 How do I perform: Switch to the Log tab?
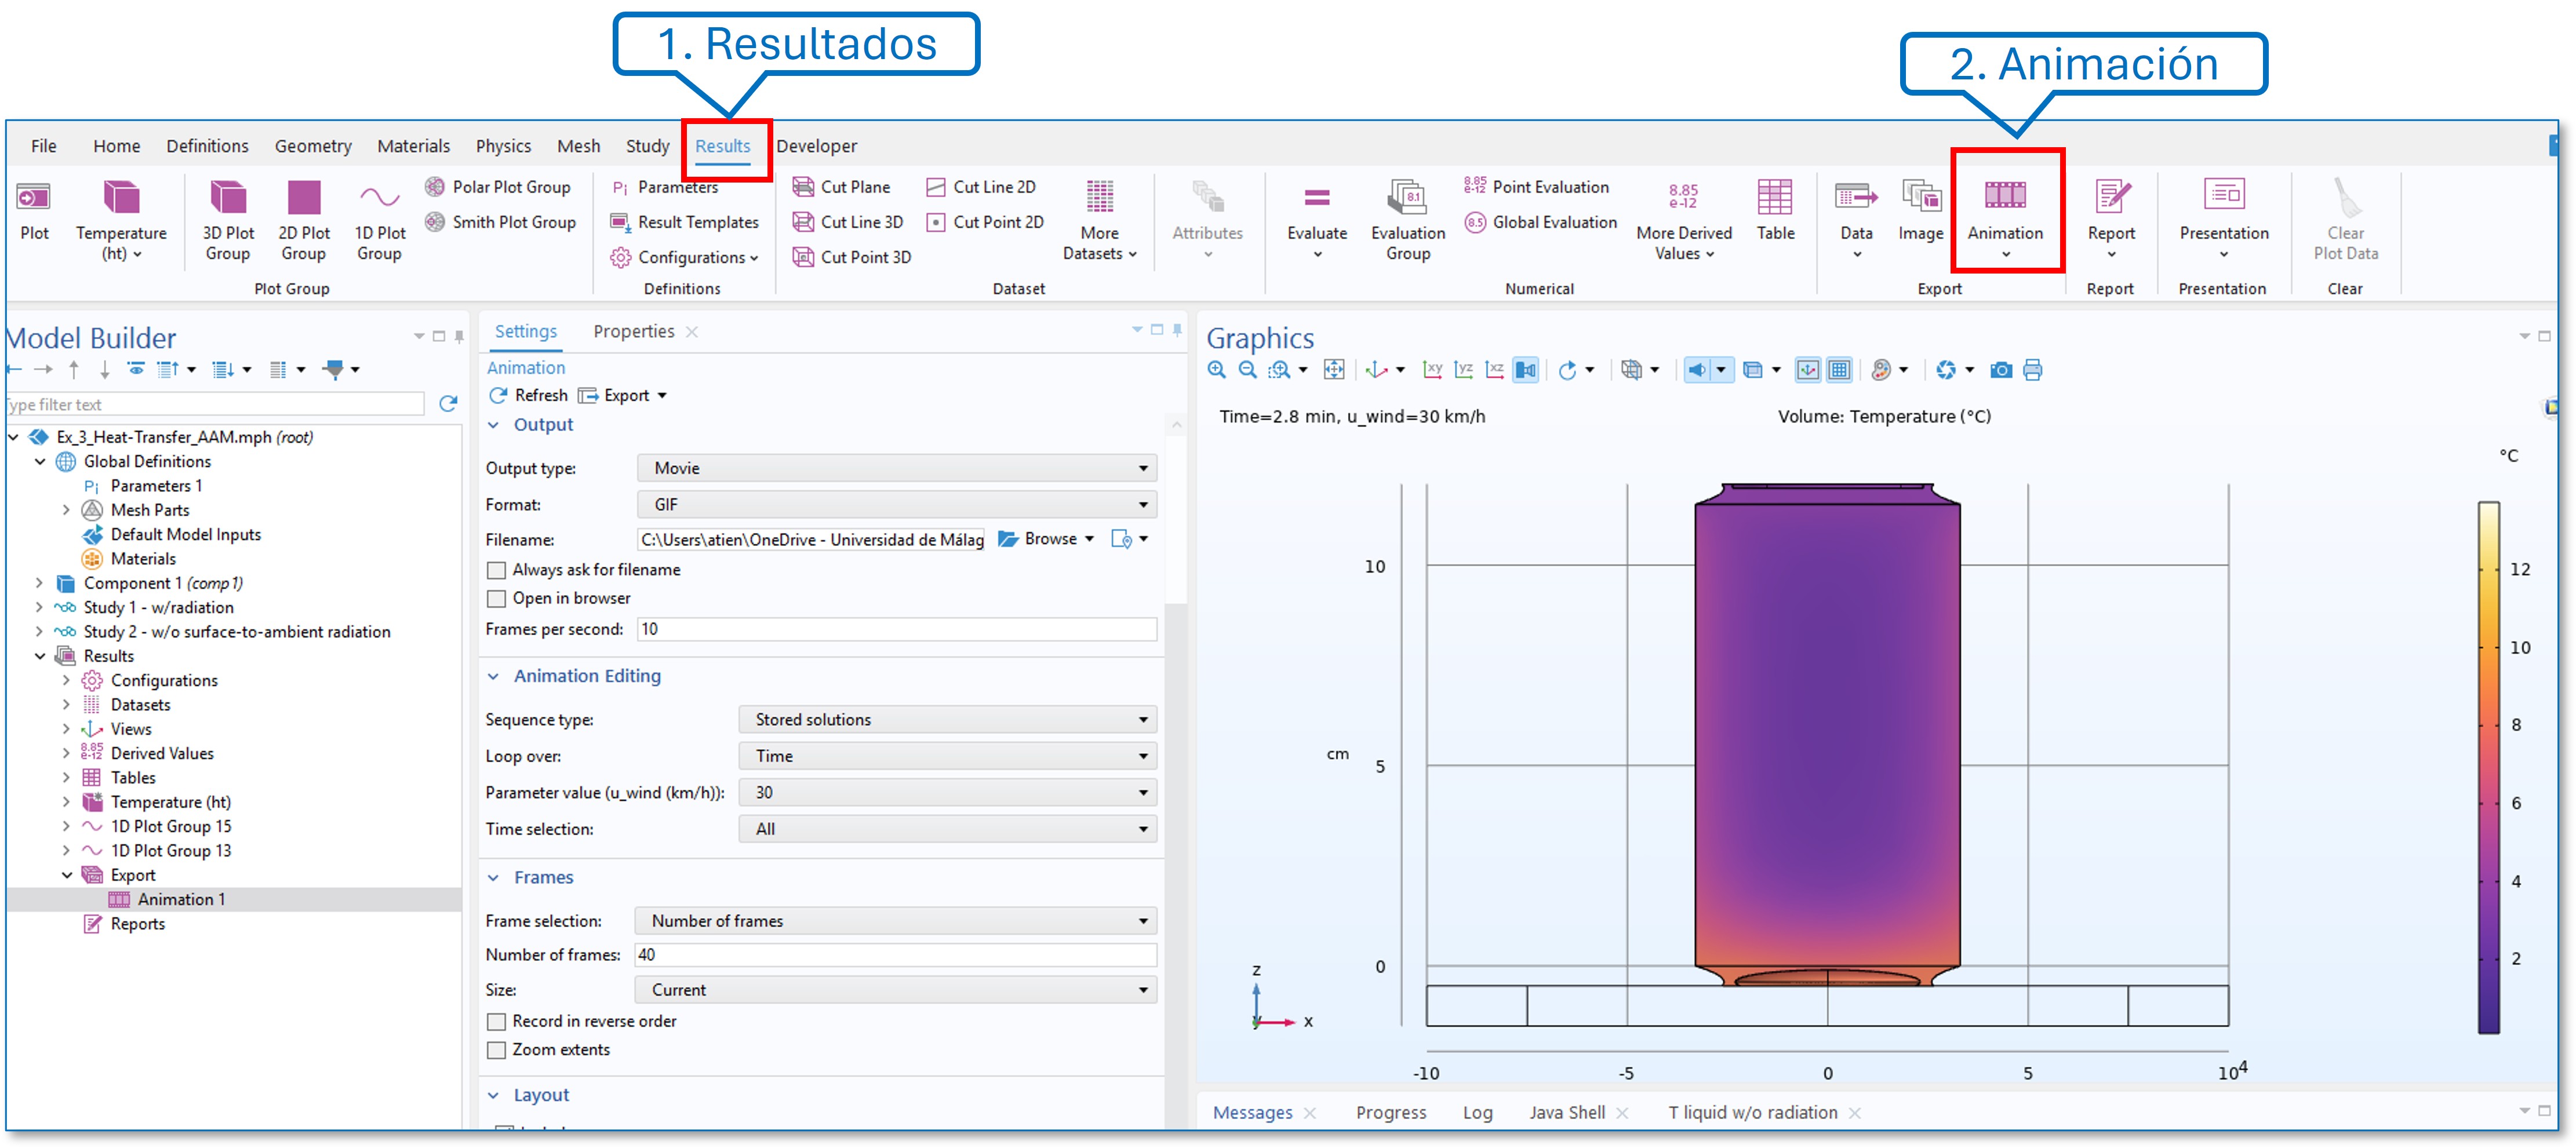click(1476, 1112)
